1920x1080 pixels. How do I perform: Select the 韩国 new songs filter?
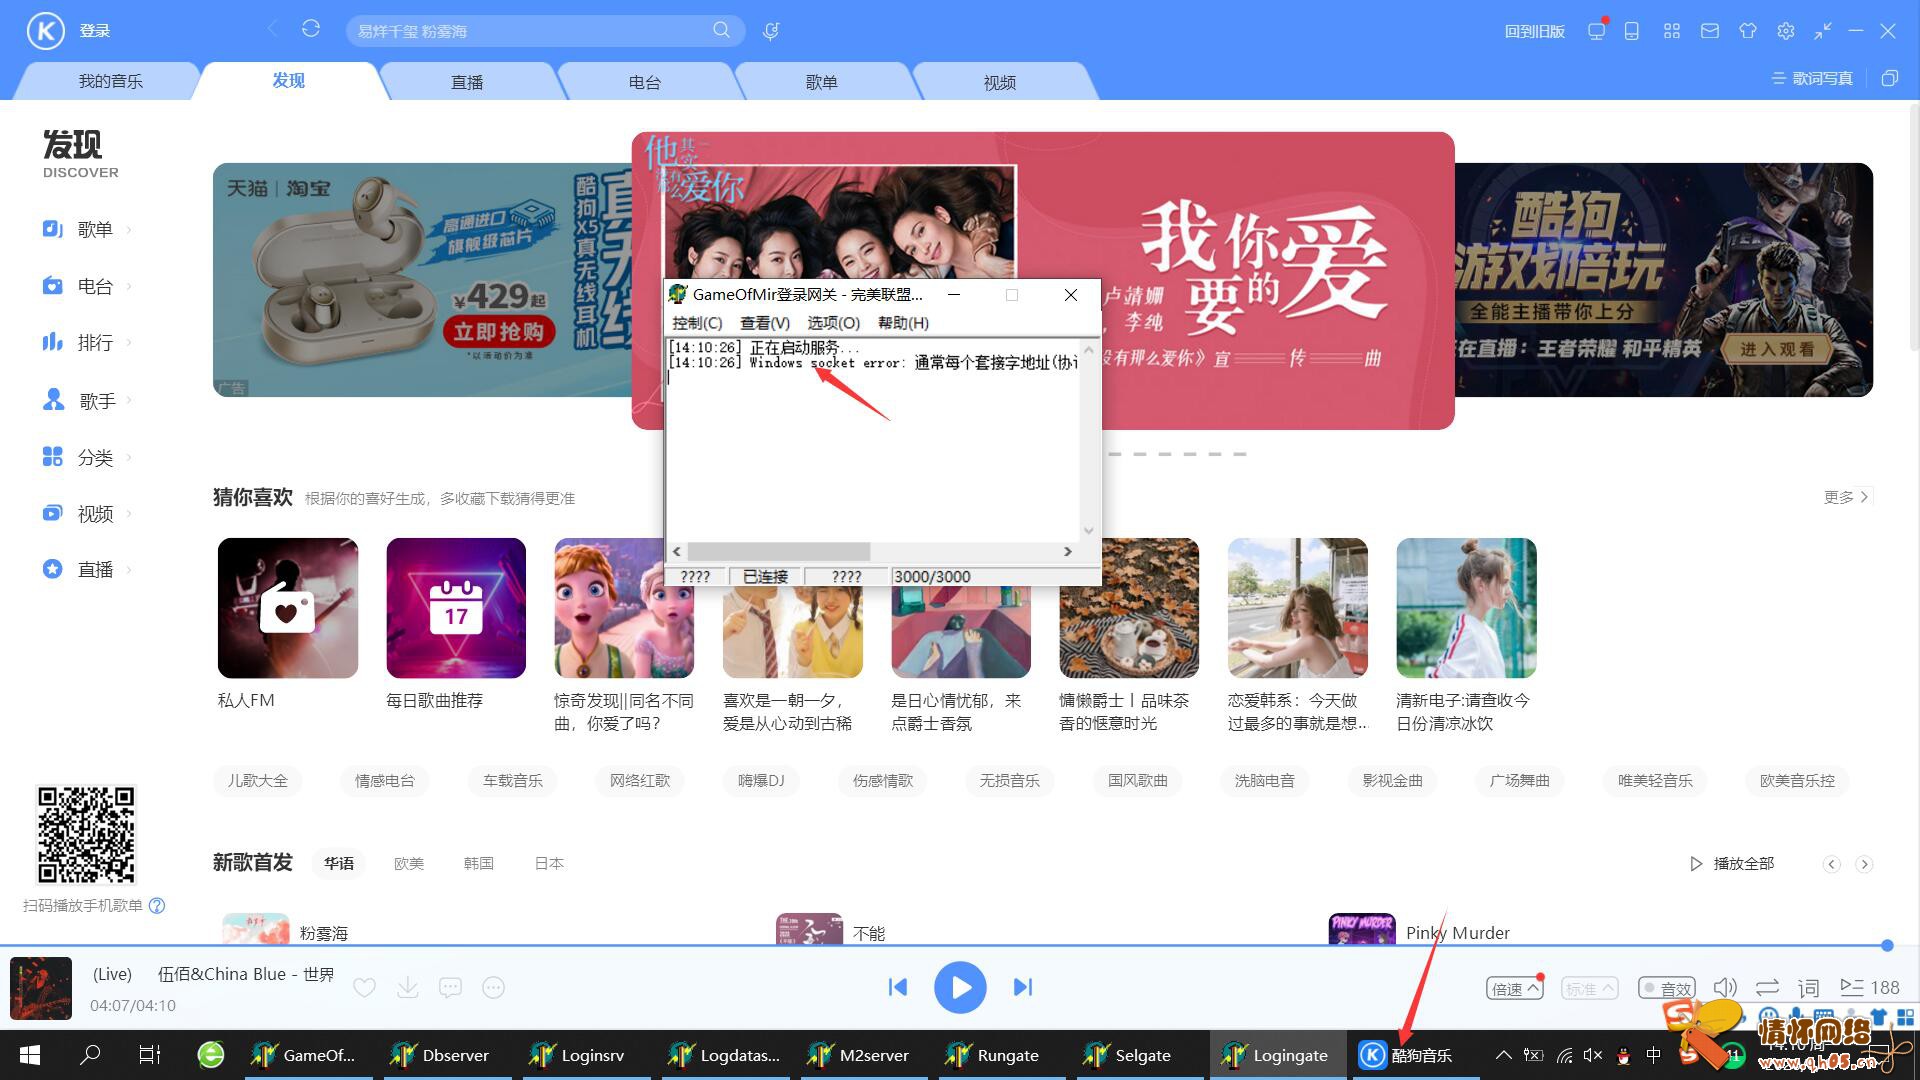(x=479, y=863)
